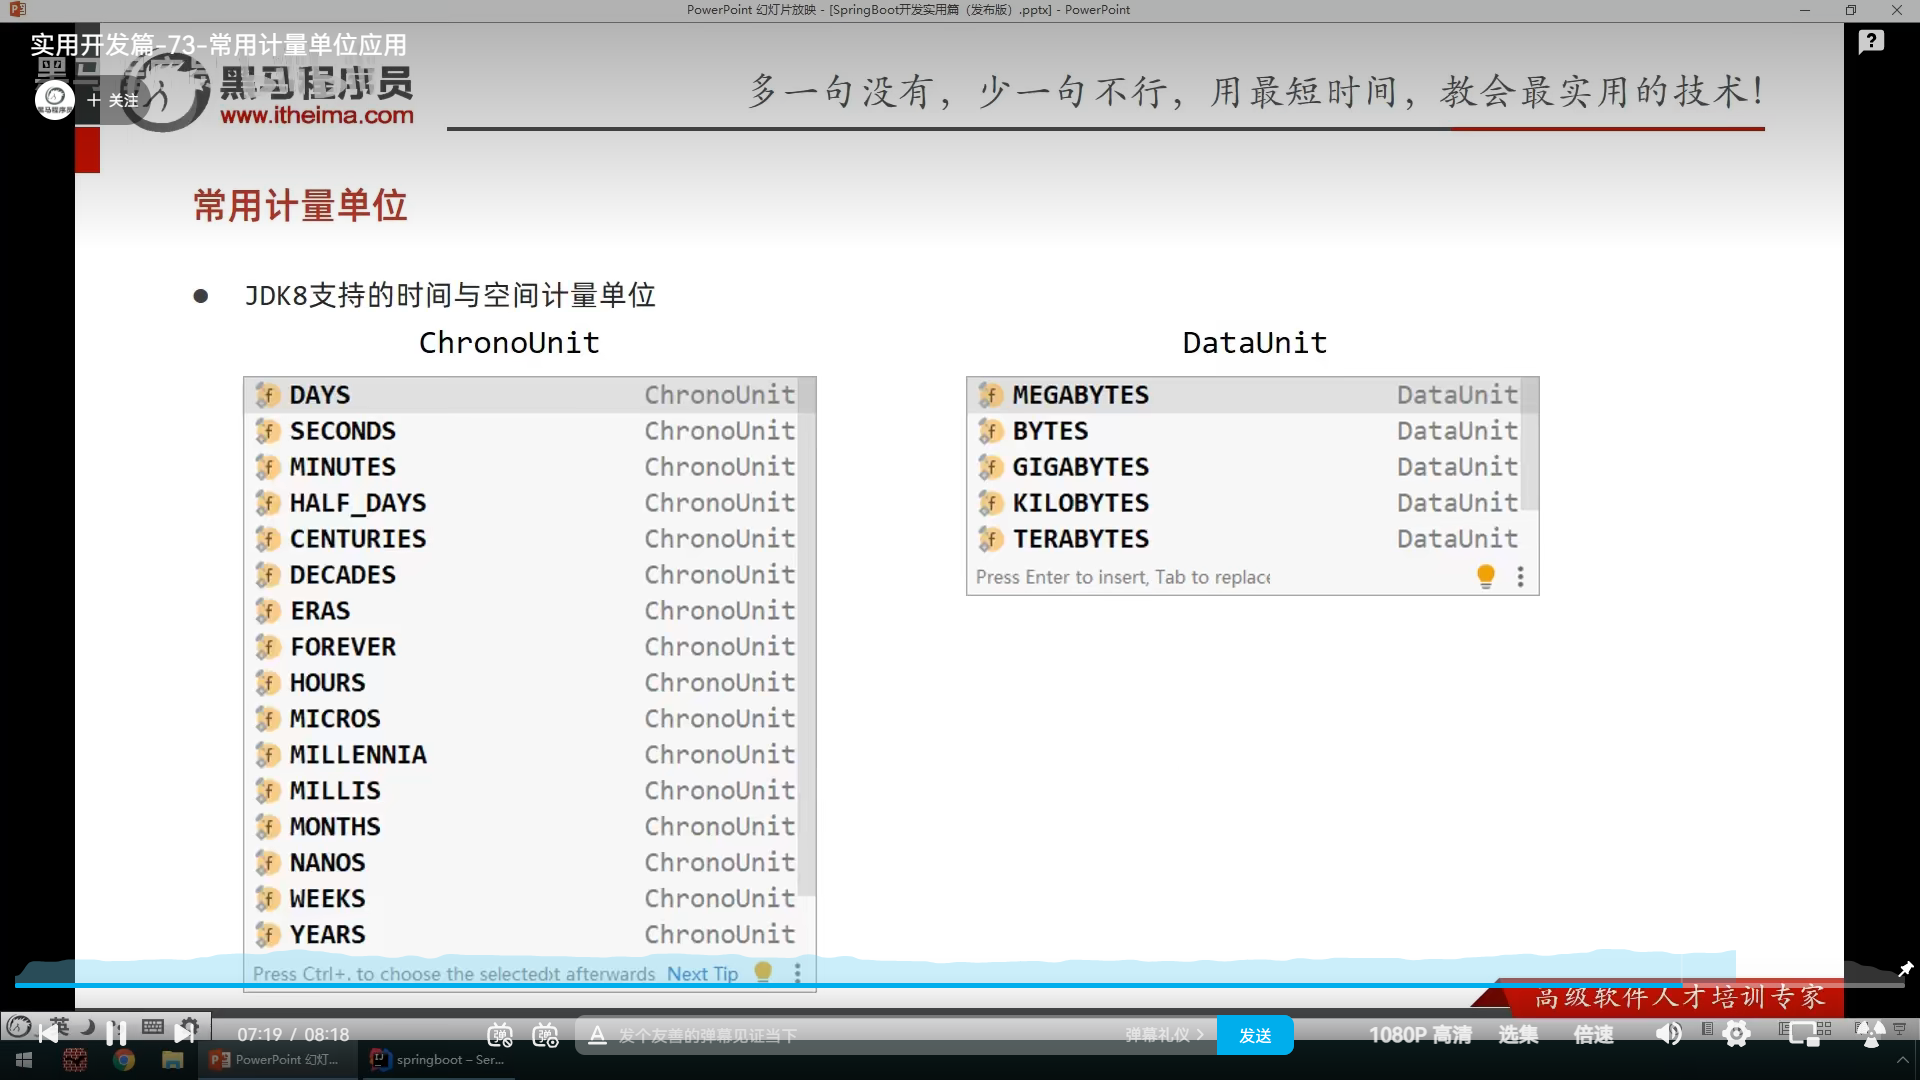Open the 1080P 高清 quality menu
The width and height of the screenshot is (1920, 1080).
(x=1420, y=1035)
